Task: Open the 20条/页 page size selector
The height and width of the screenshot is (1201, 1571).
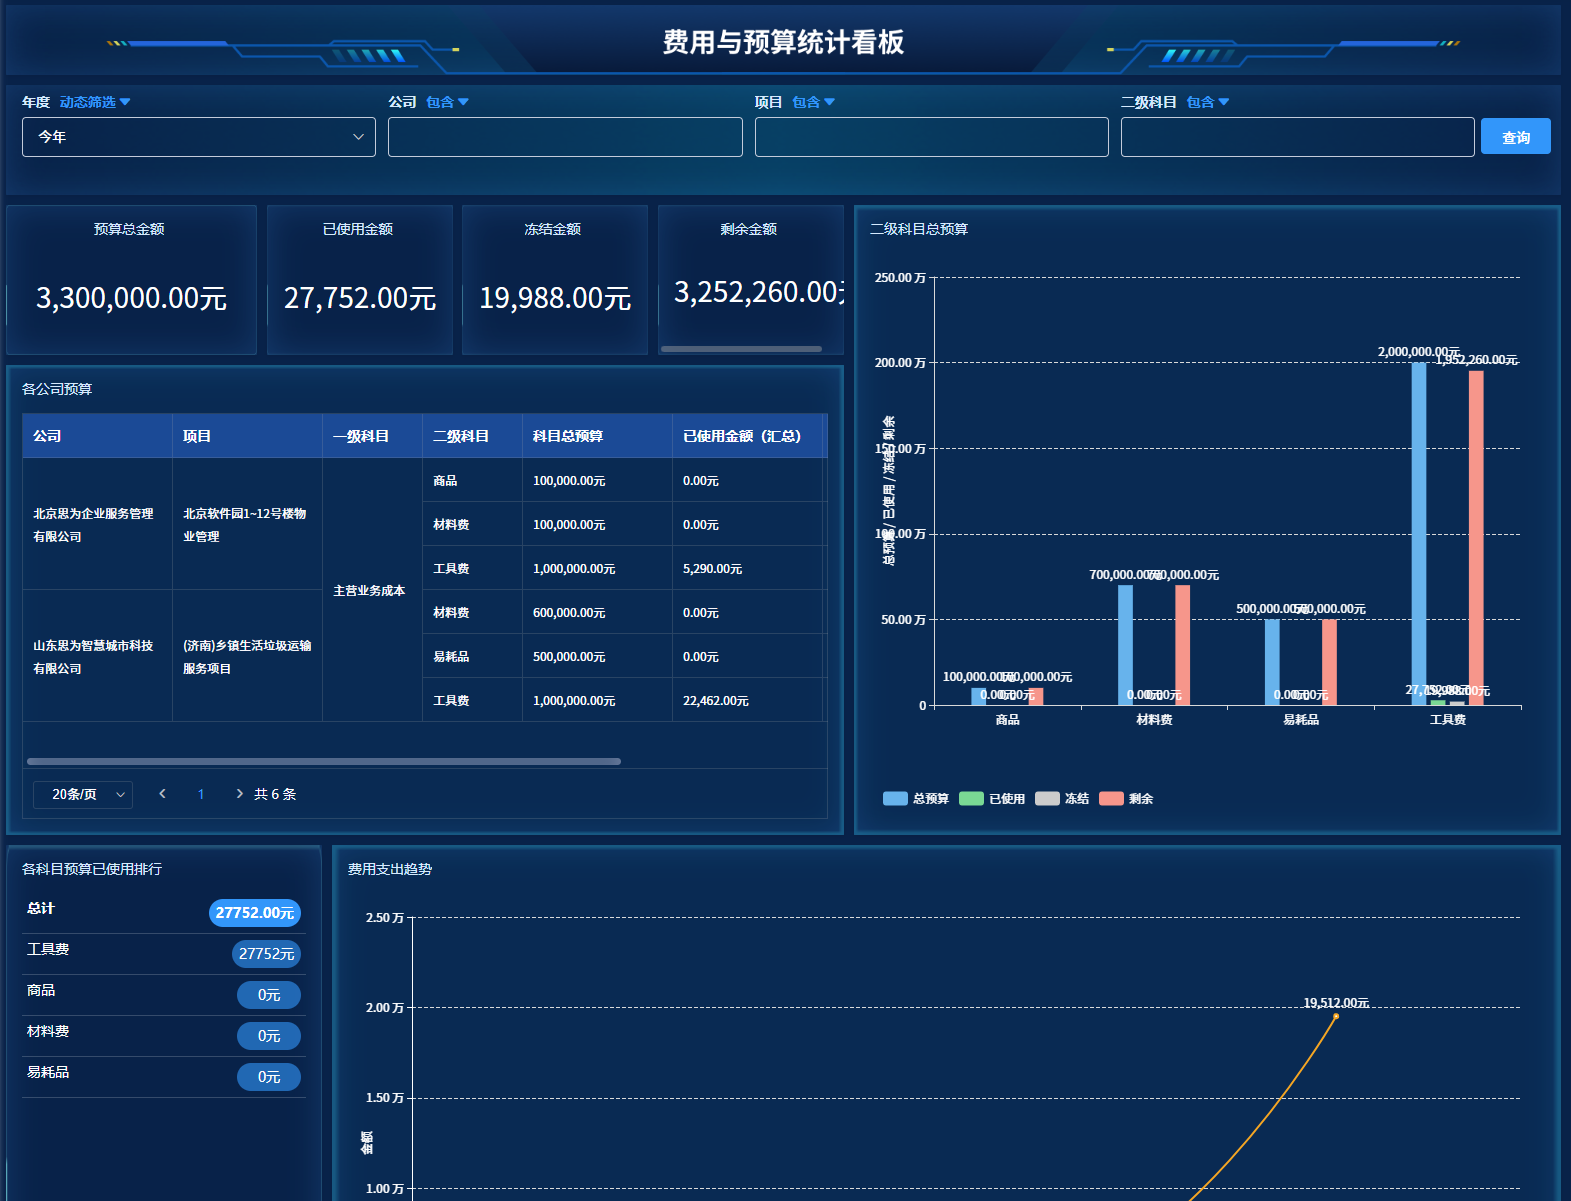Action: point(83,794)
